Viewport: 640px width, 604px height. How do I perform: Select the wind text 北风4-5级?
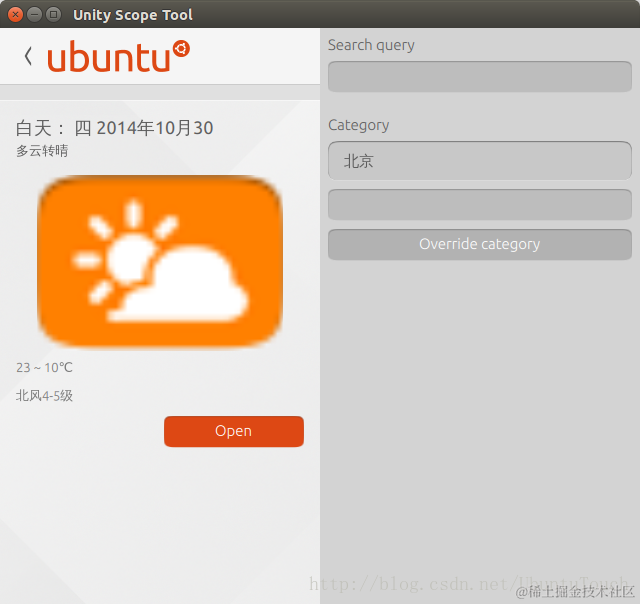44,396
